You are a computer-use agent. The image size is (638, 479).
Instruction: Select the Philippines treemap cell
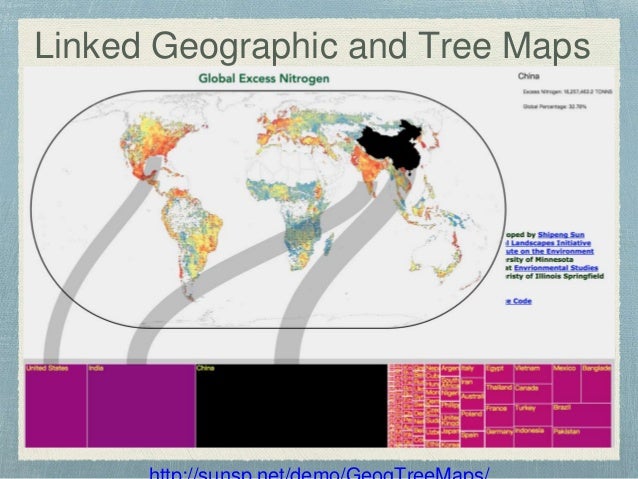450,407
